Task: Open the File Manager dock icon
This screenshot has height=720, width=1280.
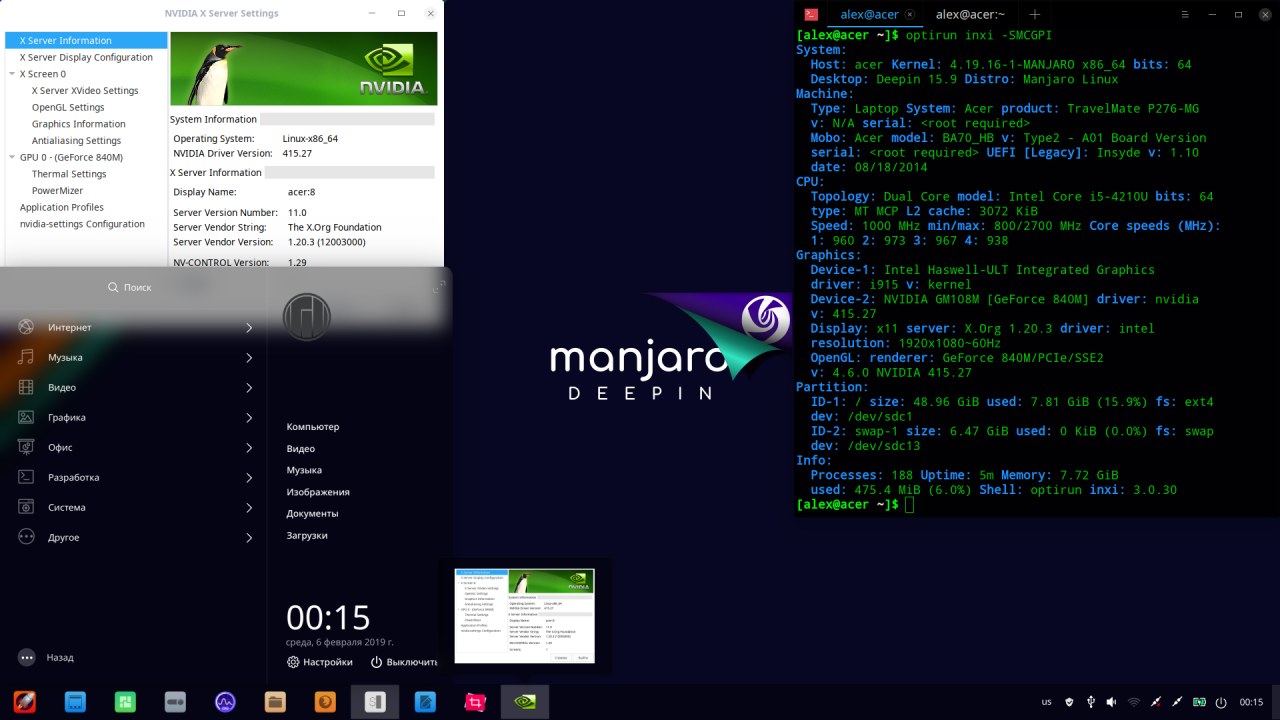Action: tap(275, 702)
